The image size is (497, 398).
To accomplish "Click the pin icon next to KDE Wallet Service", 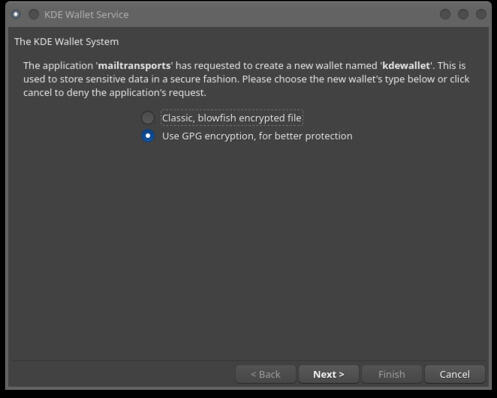I will coord(34,14).
